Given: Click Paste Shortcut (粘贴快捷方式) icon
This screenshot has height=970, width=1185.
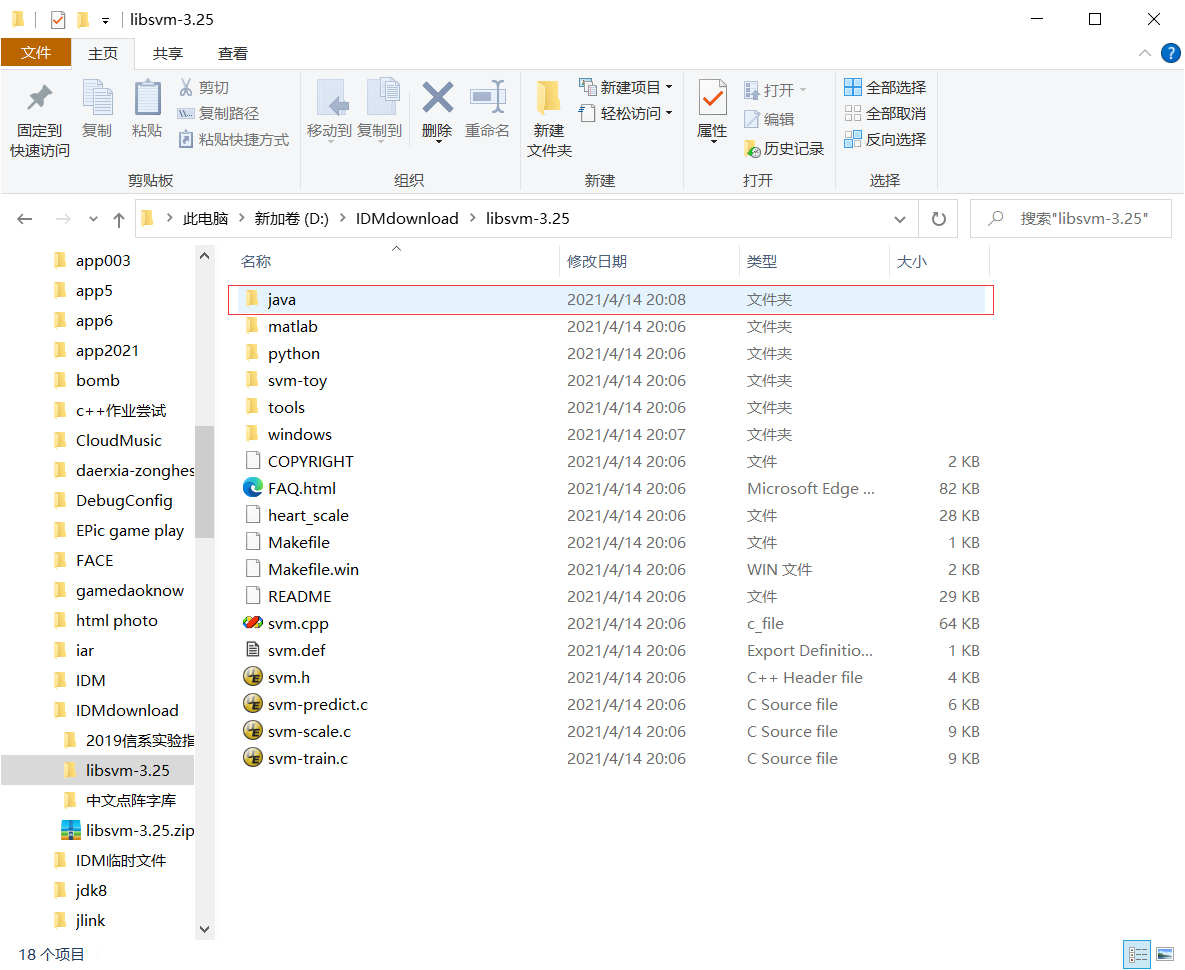Looking at the screenshot, I should 186,139.
